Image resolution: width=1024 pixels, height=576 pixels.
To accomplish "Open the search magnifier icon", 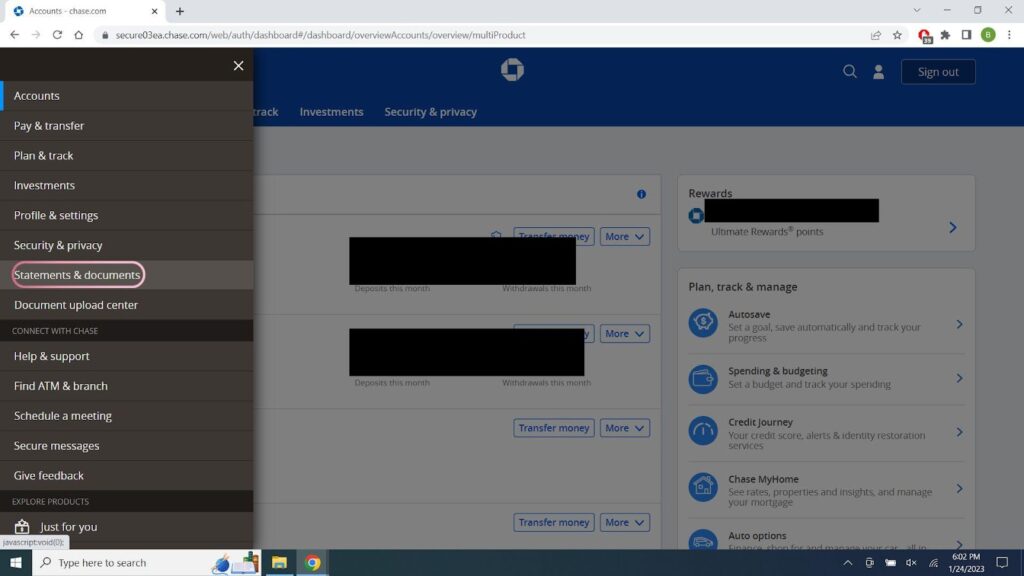I will pos(849,72).
